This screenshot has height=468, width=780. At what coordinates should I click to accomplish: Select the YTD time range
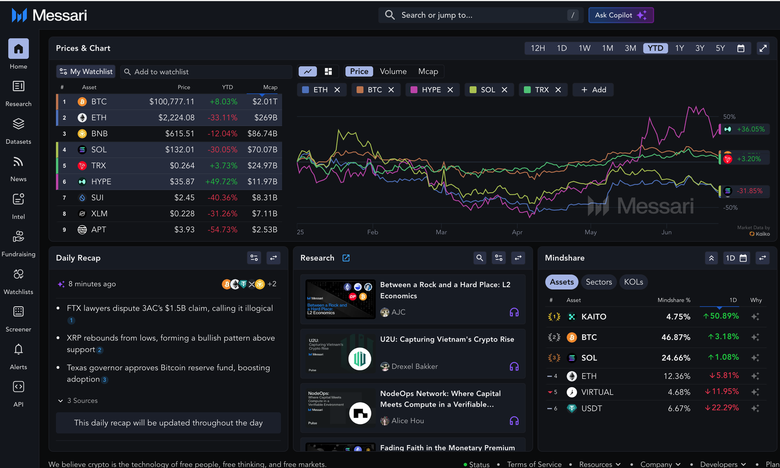point(655,48)
